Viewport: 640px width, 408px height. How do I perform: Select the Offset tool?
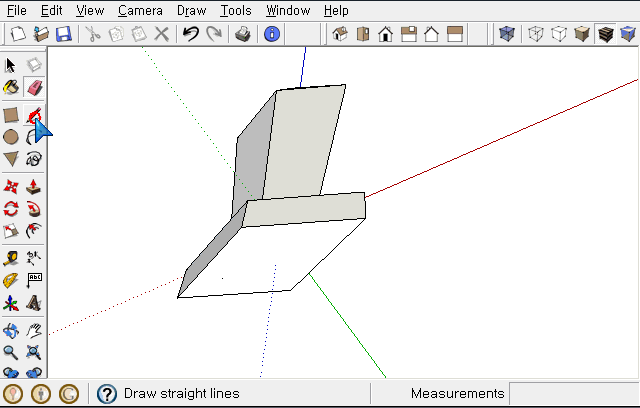(x=34, y=231)
